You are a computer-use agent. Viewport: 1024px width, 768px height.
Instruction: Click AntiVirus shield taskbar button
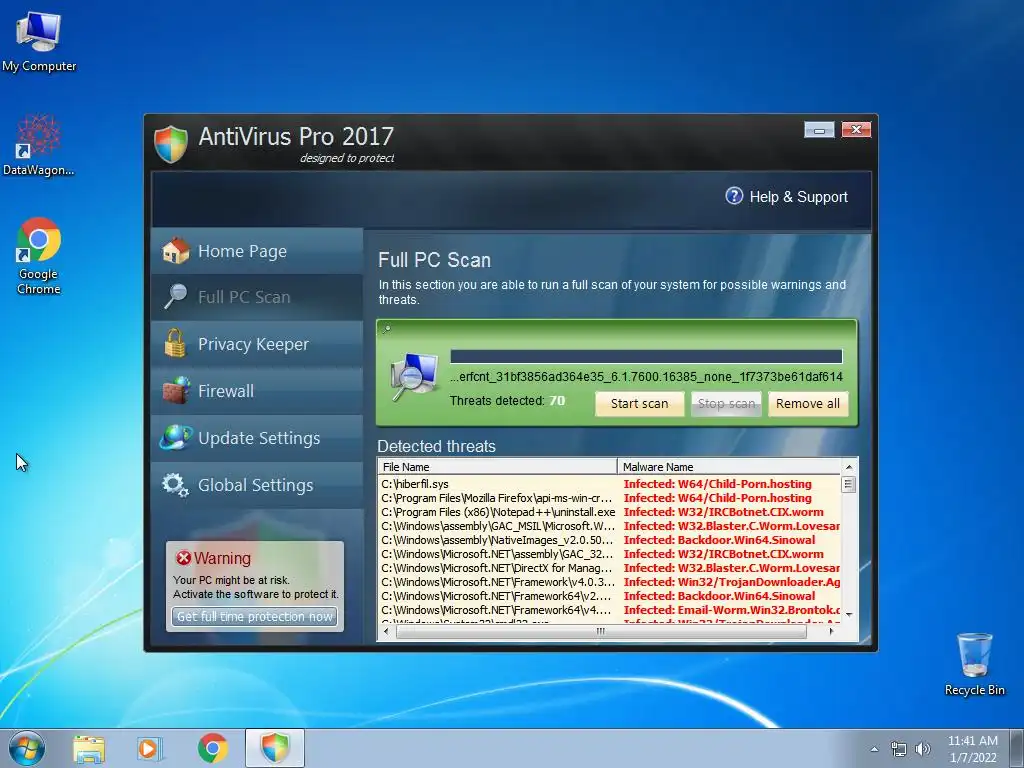pos(275,748)
